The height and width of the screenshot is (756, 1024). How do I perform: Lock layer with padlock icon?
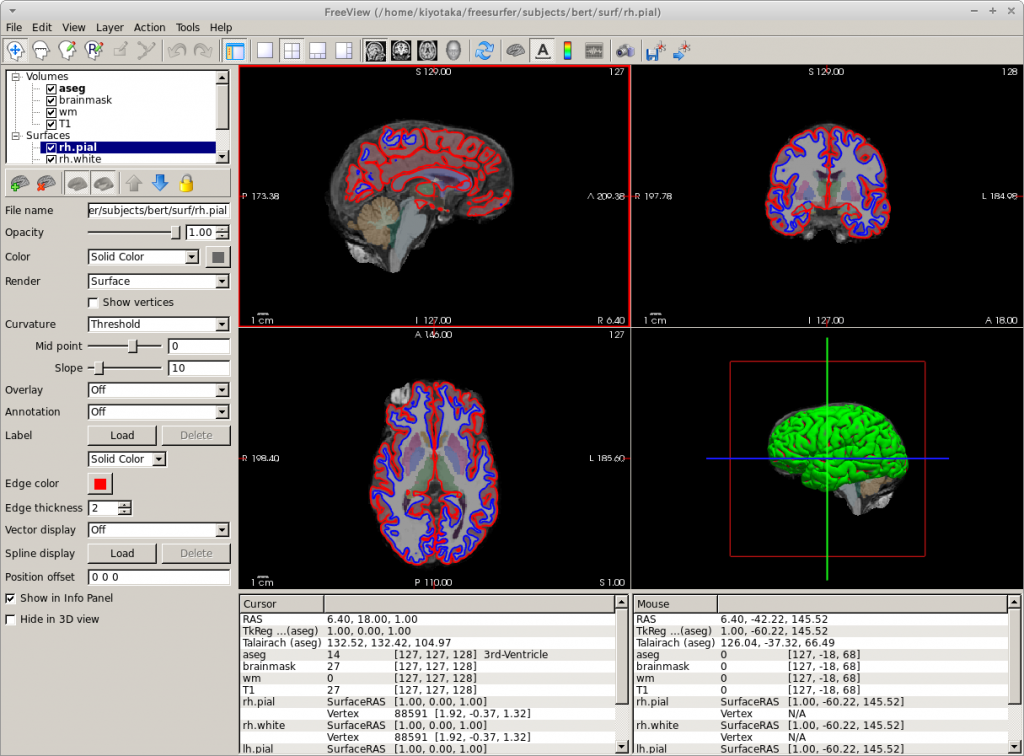click(186, 183)
